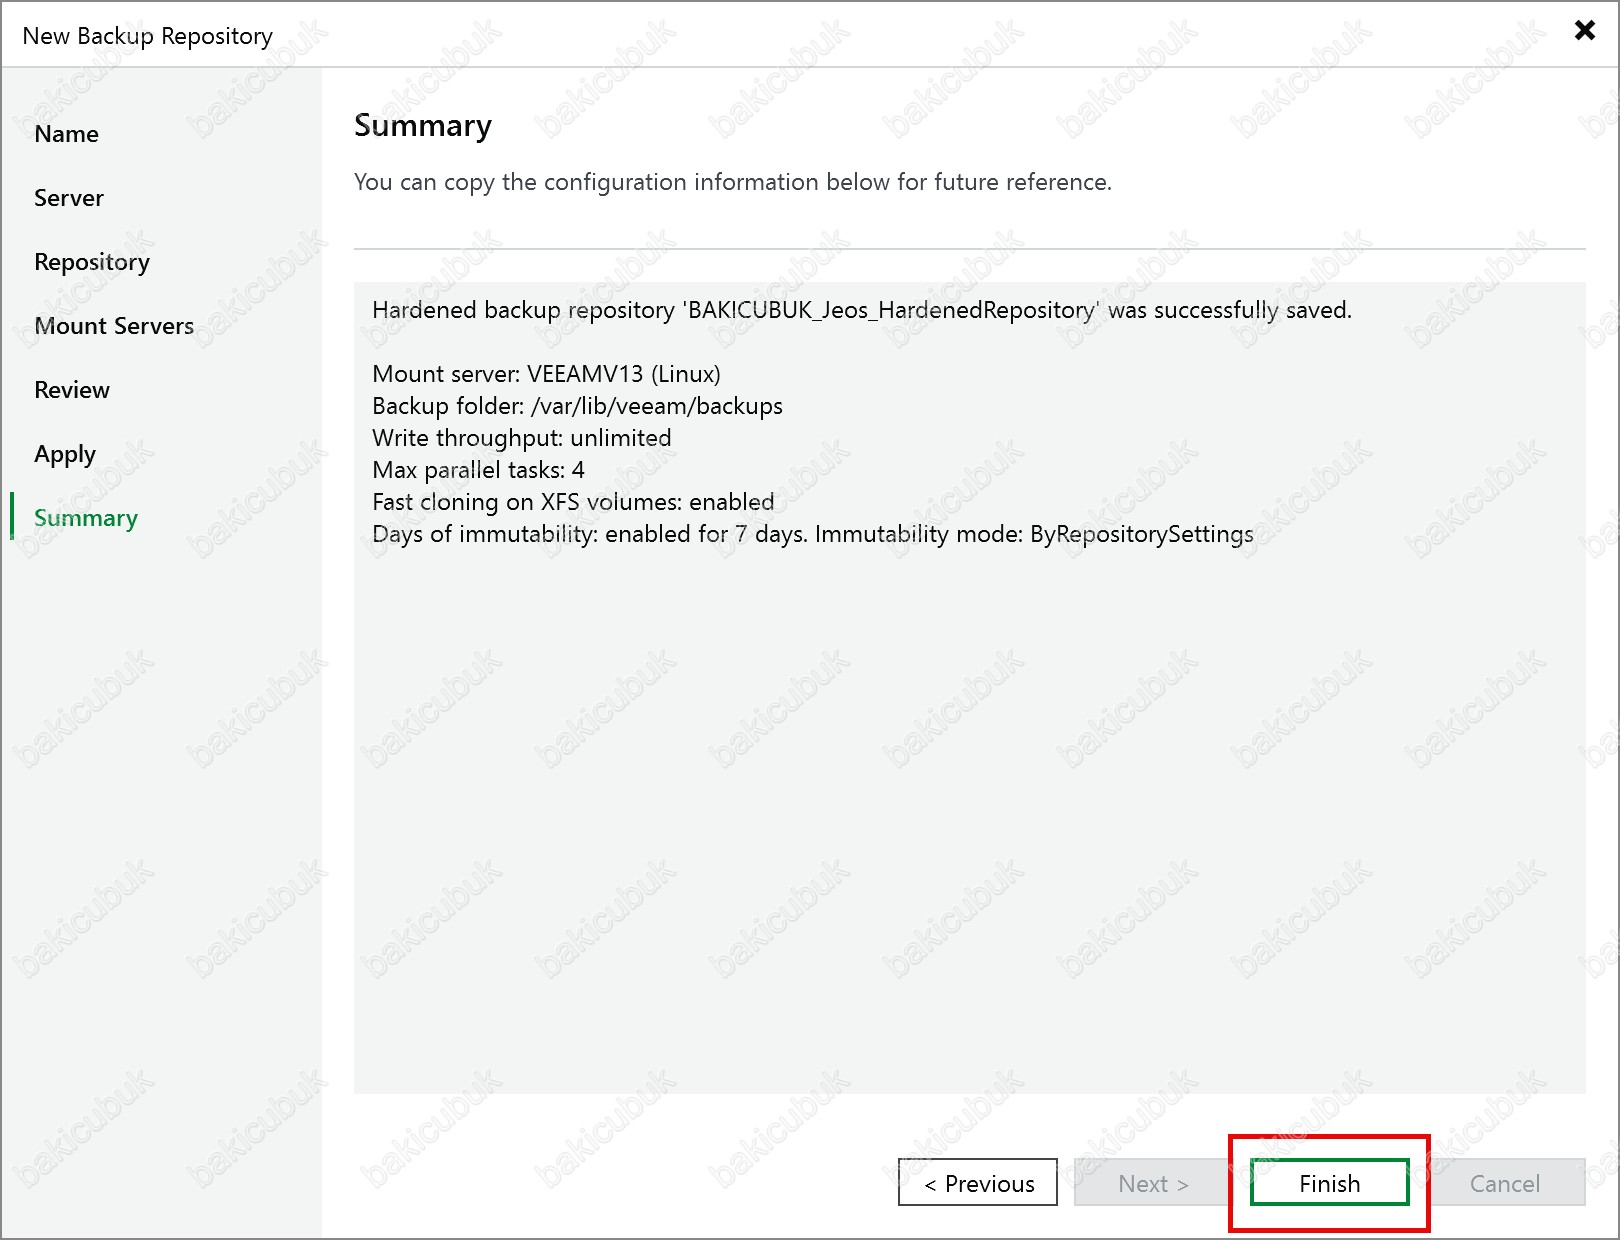Screen dimensions: 1620x1240
Task: Jump to the Mount Servers step
Action: (x=114, y=326)
